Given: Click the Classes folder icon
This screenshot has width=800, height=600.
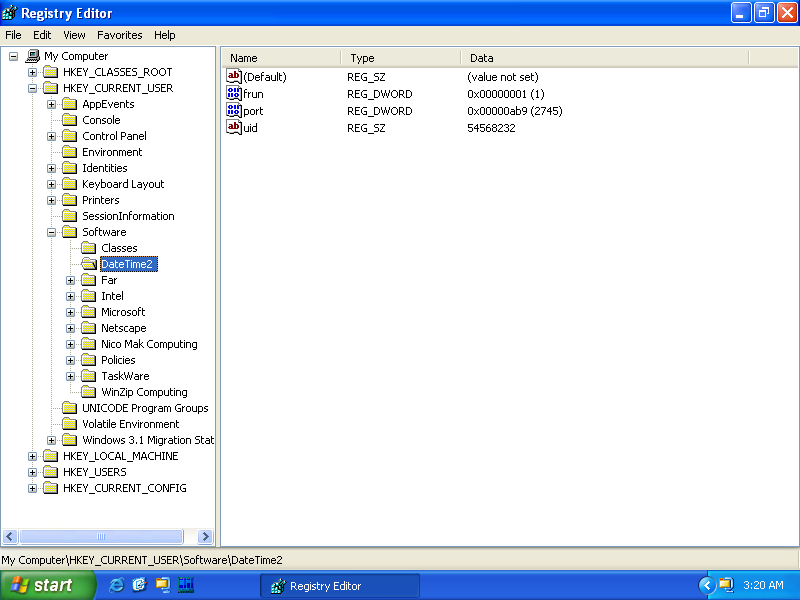Looking at the screenshot, I should 89,248.
